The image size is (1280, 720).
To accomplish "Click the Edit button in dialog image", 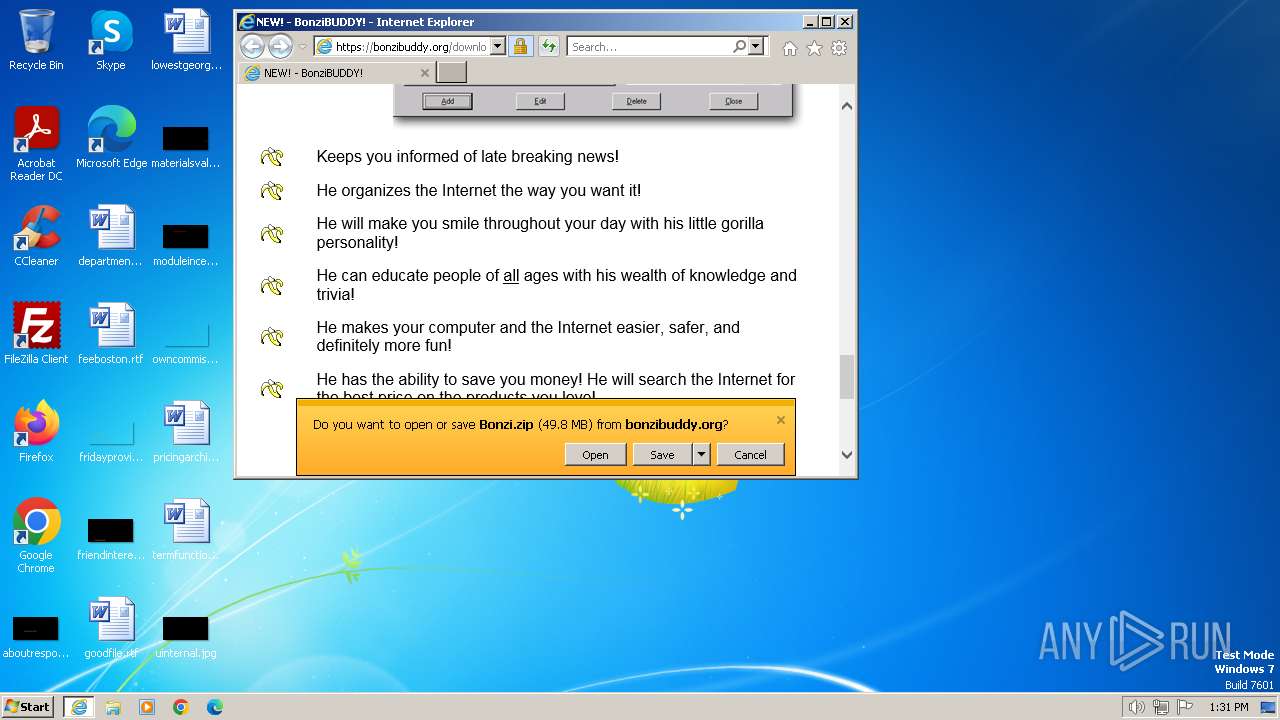I will coord(540,101).
